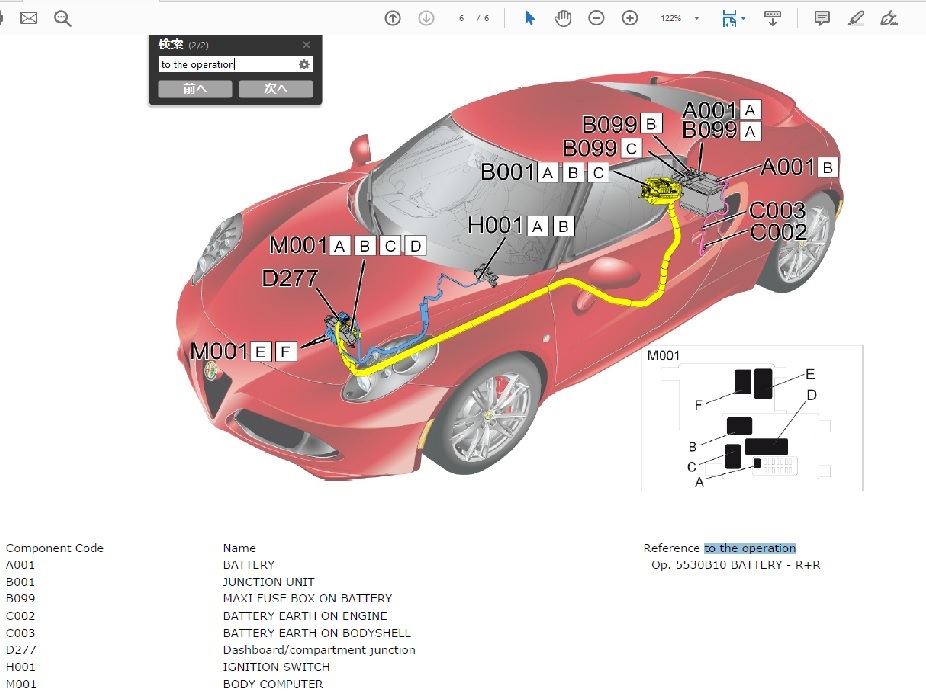Click the current page number field

(x=461, y=18)
